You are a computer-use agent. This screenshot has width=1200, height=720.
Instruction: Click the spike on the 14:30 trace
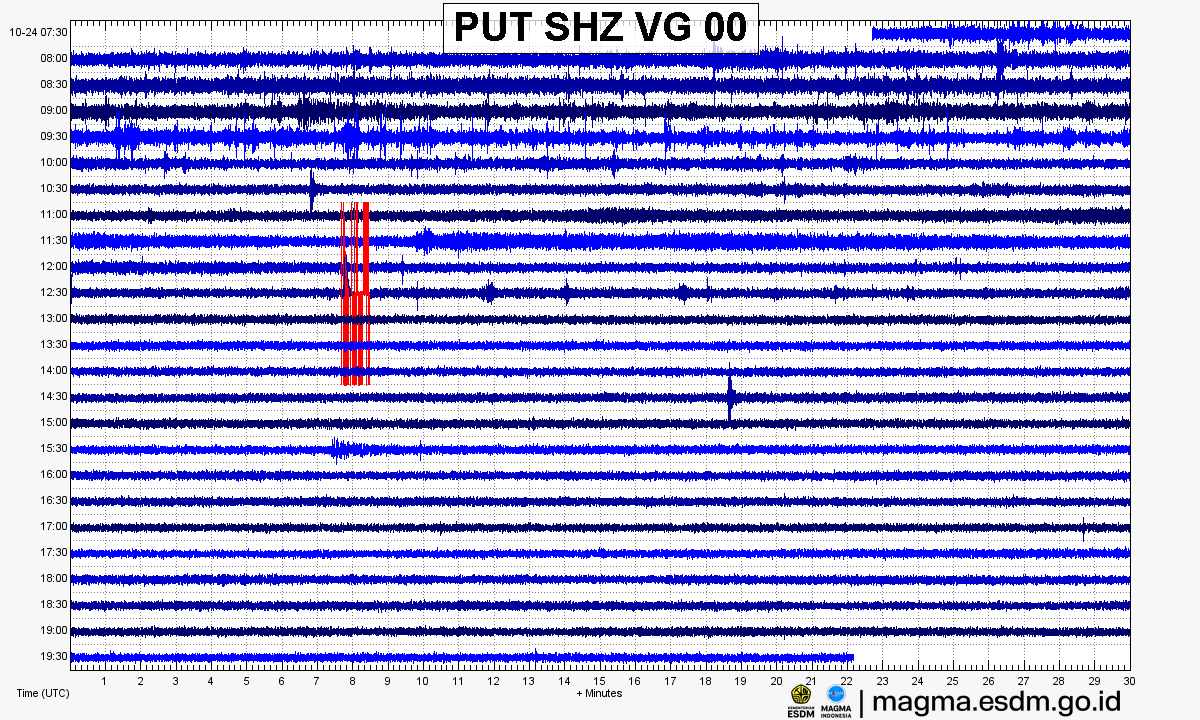(730, 395)
